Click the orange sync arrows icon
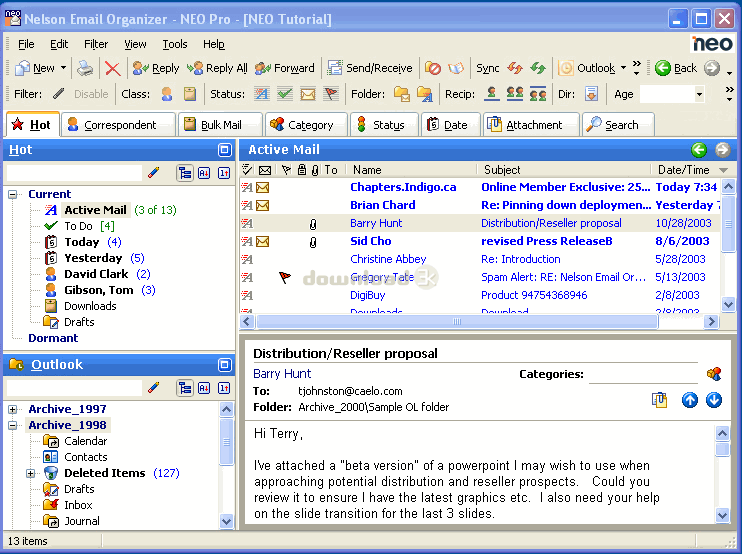The width and height of the screenshot is (742, 554). [x=514, y=68]
